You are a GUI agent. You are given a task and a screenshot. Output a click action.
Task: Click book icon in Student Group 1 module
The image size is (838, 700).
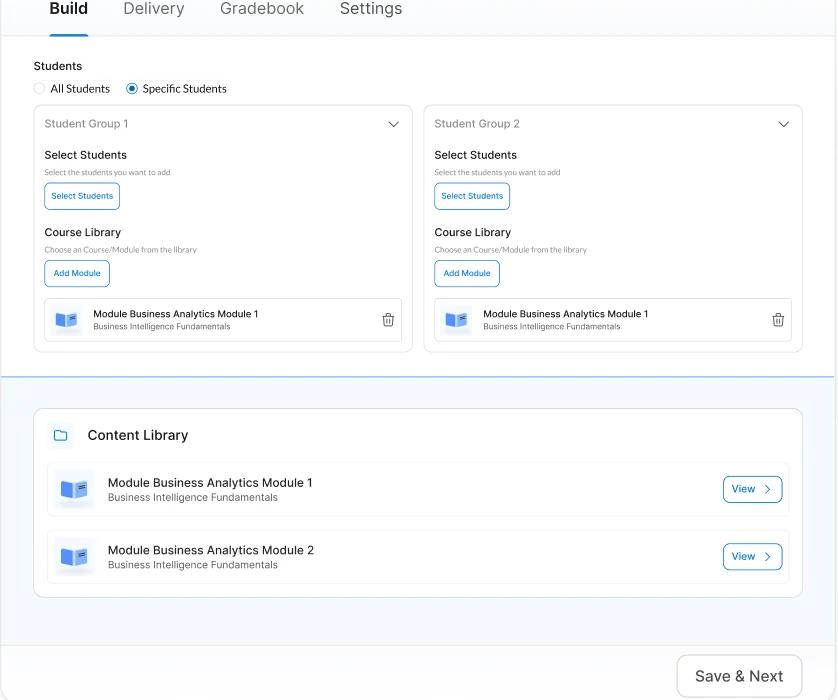66,320
